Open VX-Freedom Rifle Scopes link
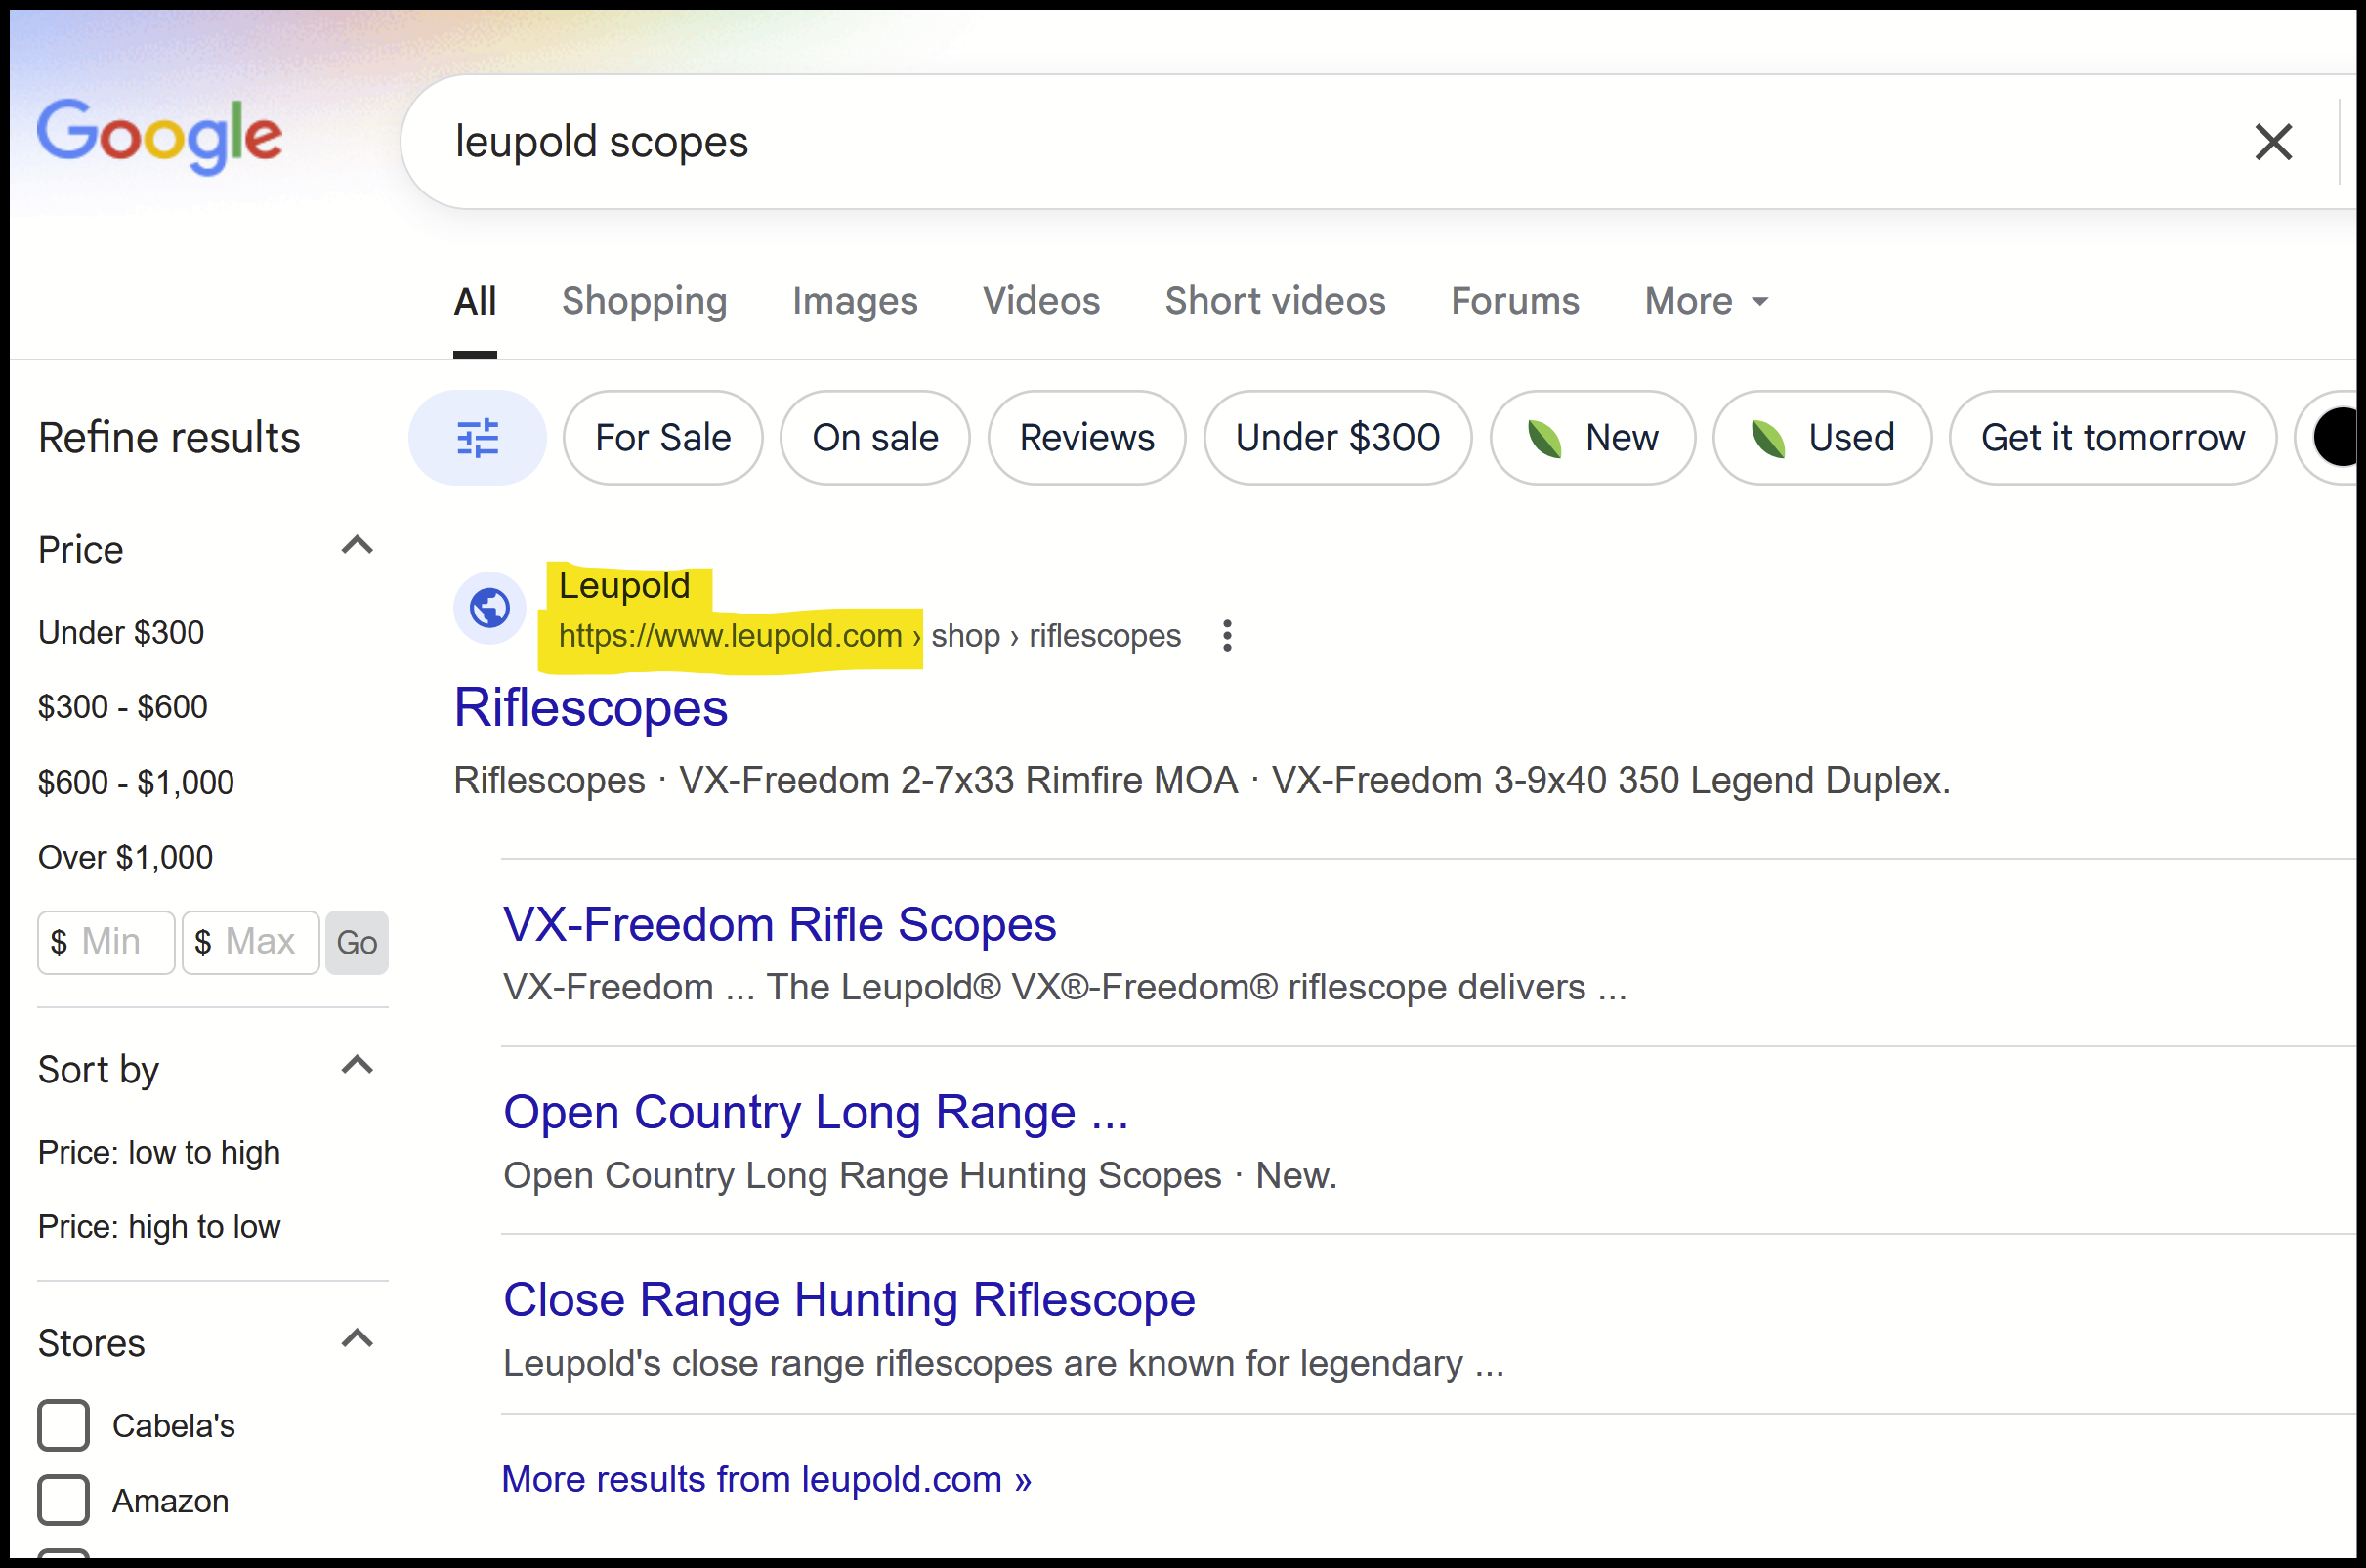Screen dimensions: 2366x1568 click(x=780, y=924)
